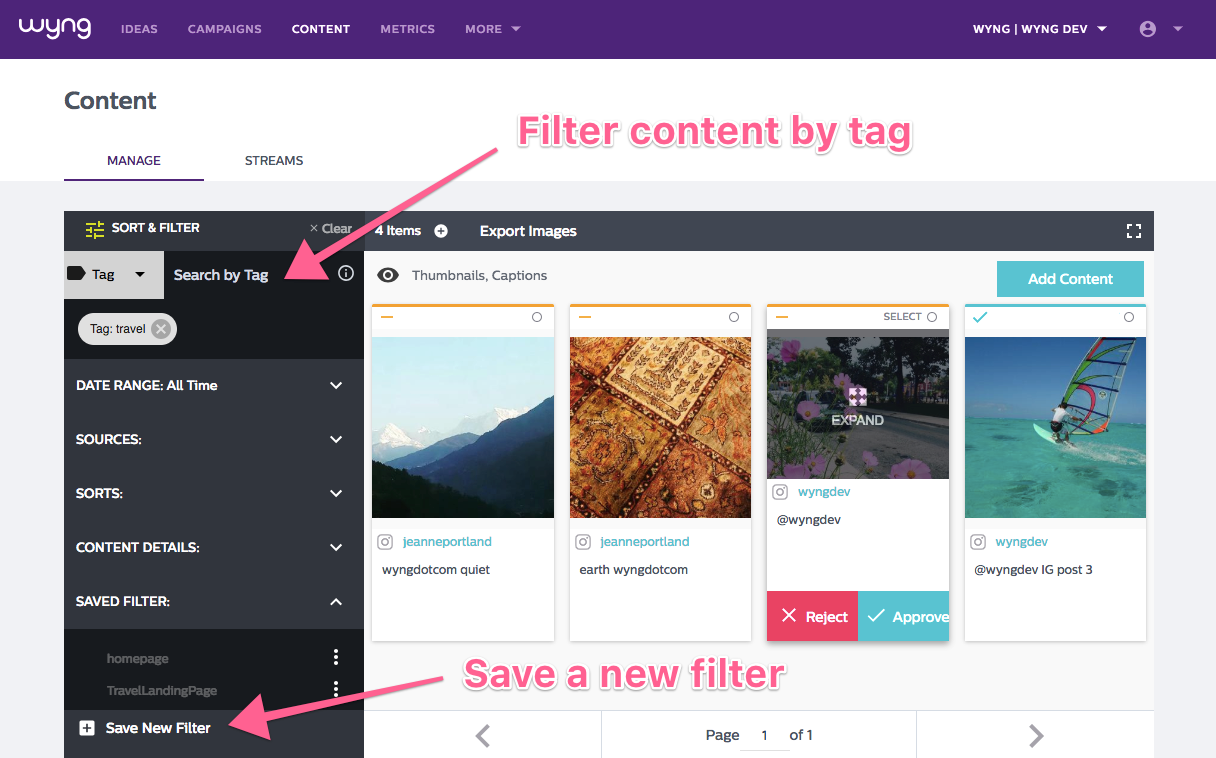Click approved checkmark on windsurfing card
The height and width of the screenshot is (758, 1216).
pos(980,317)
